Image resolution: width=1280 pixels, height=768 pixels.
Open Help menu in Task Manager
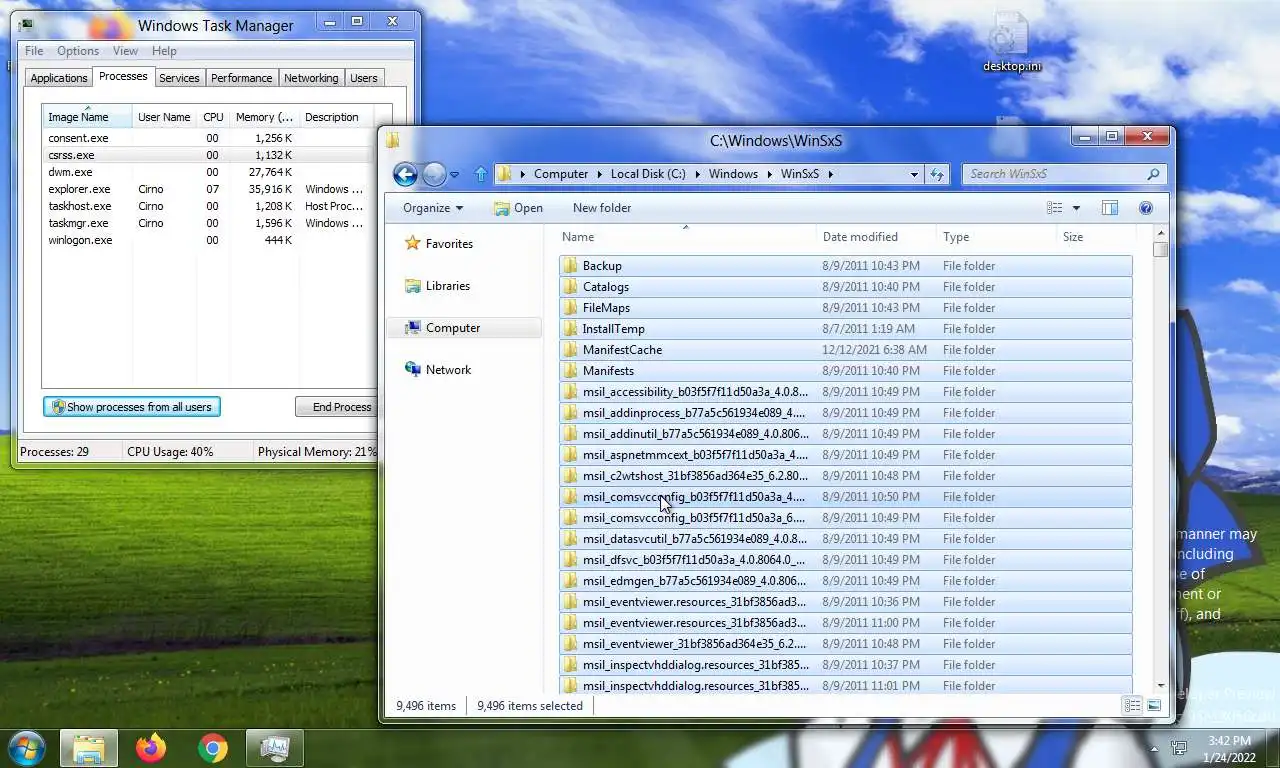(x=164, y=51)
